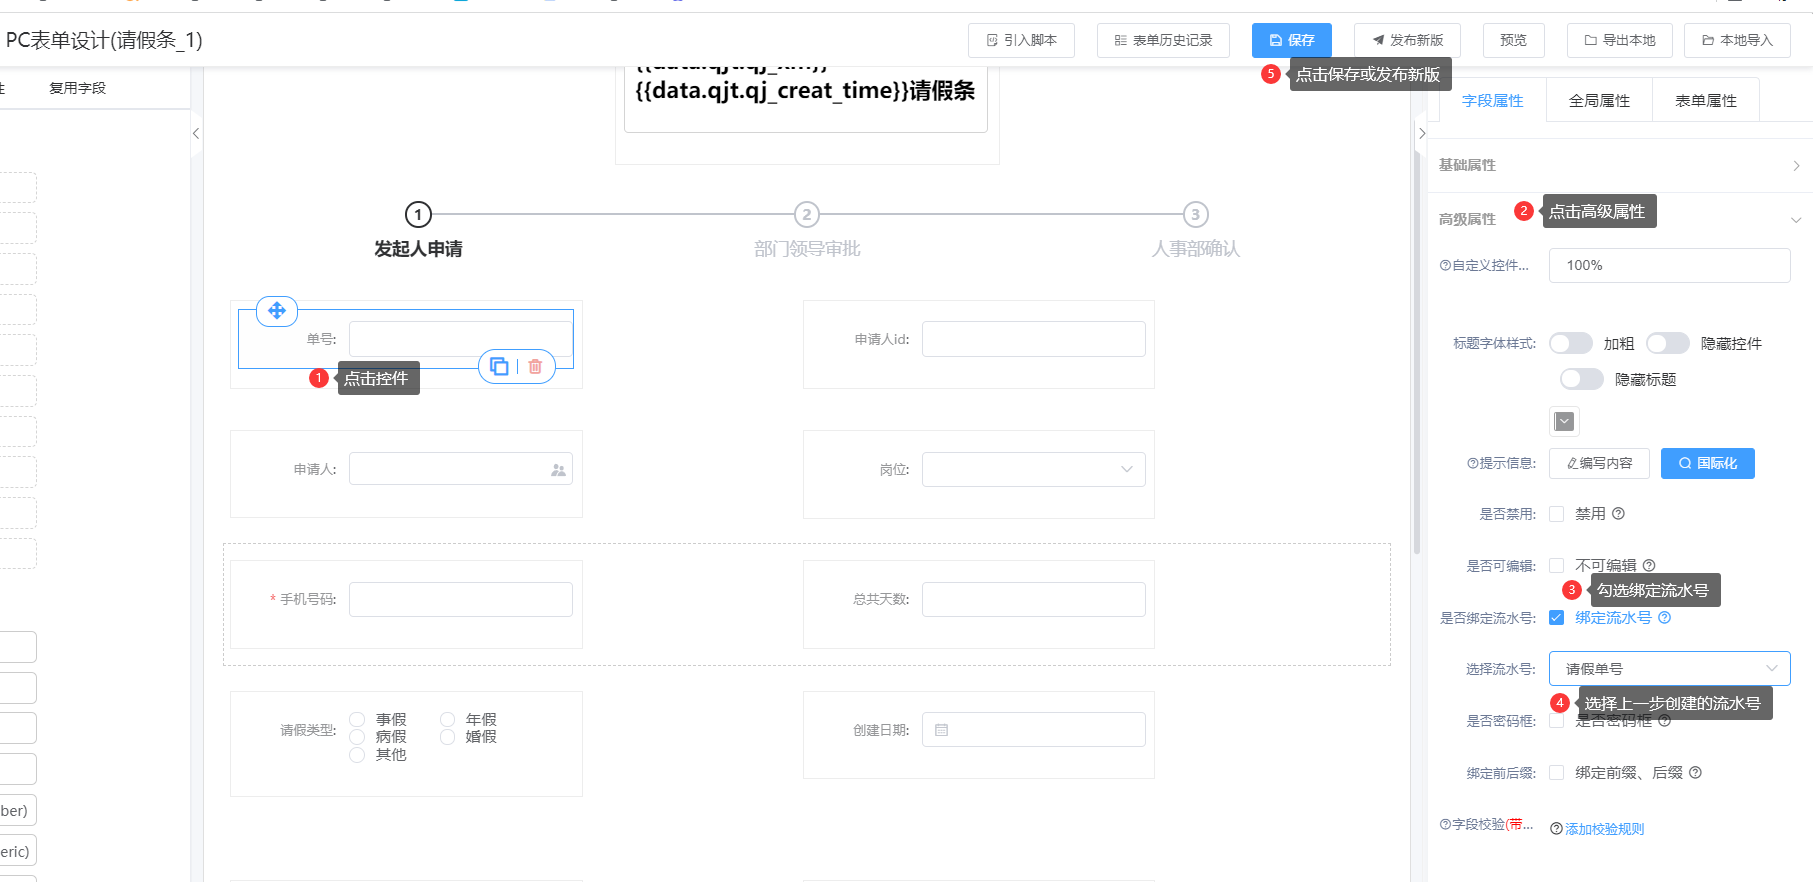The width and height of the screenshot is (1813, 882).
Task: Select step circle 2 部门领导审批
Action: click(x=807, y=214)
